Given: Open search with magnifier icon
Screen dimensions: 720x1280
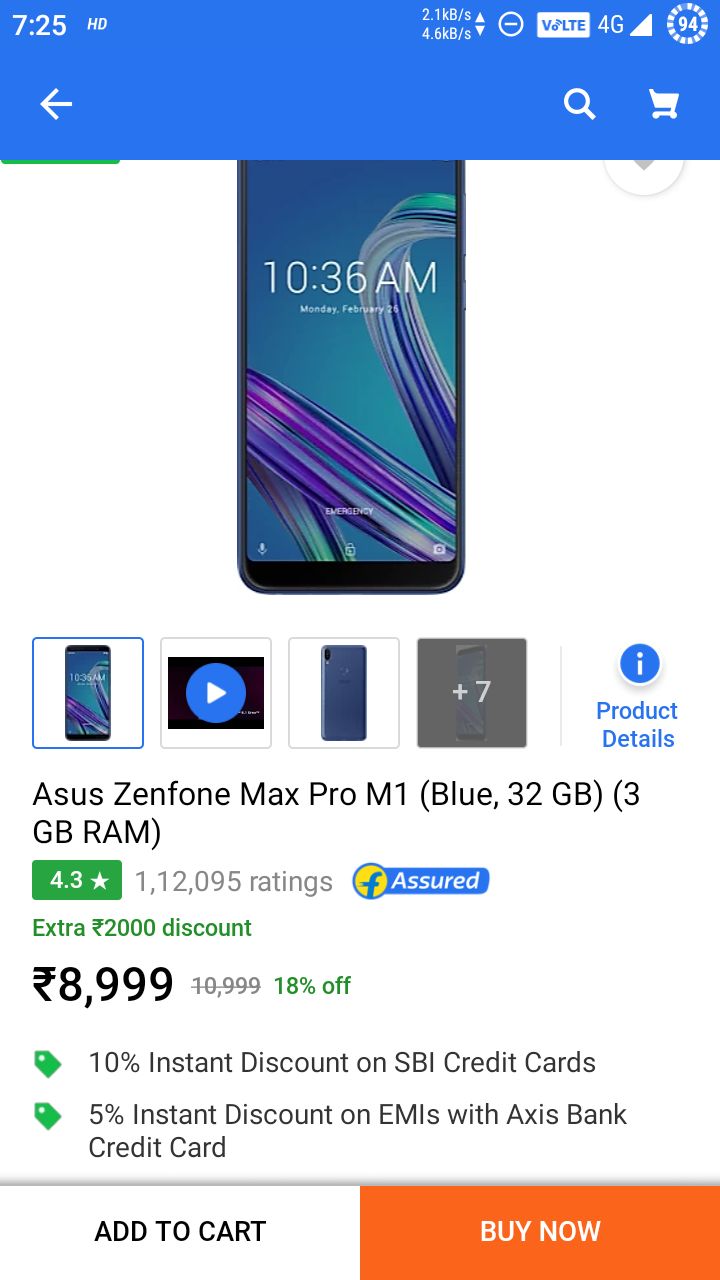Looking at the screenshot, I should pos(579,104).
